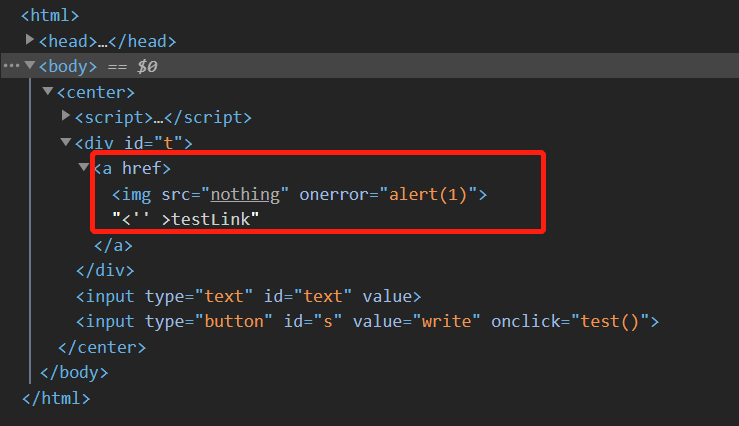Select the closing div tag
The width and height of the screenshot is (739, 426).
(105, 270)
